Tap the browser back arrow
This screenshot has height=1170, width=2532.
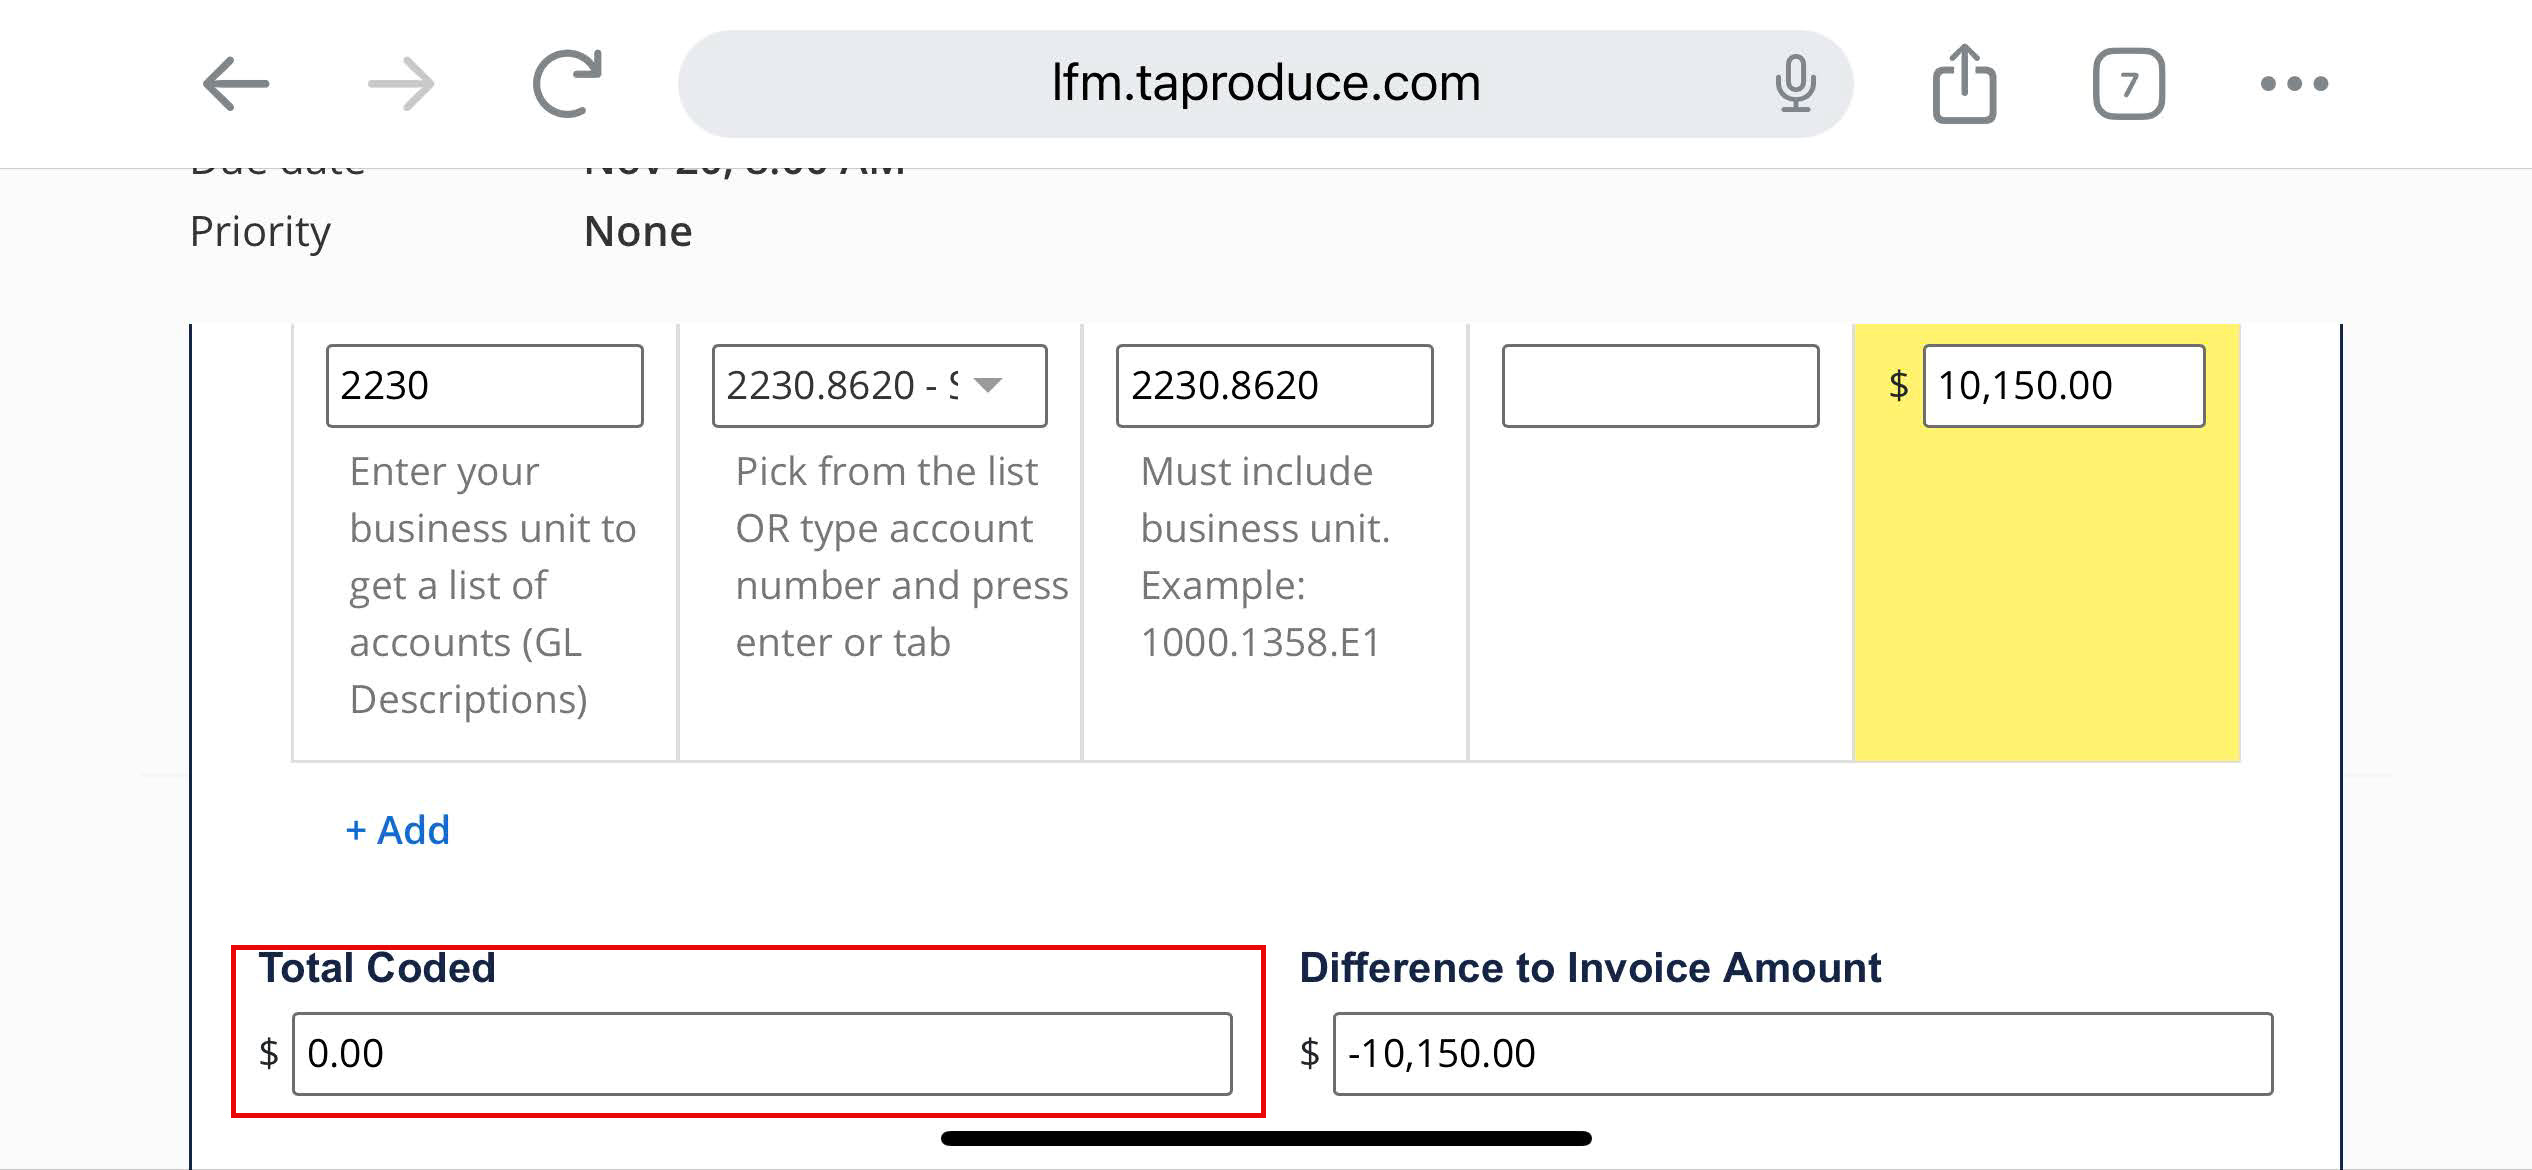(235, 83)
